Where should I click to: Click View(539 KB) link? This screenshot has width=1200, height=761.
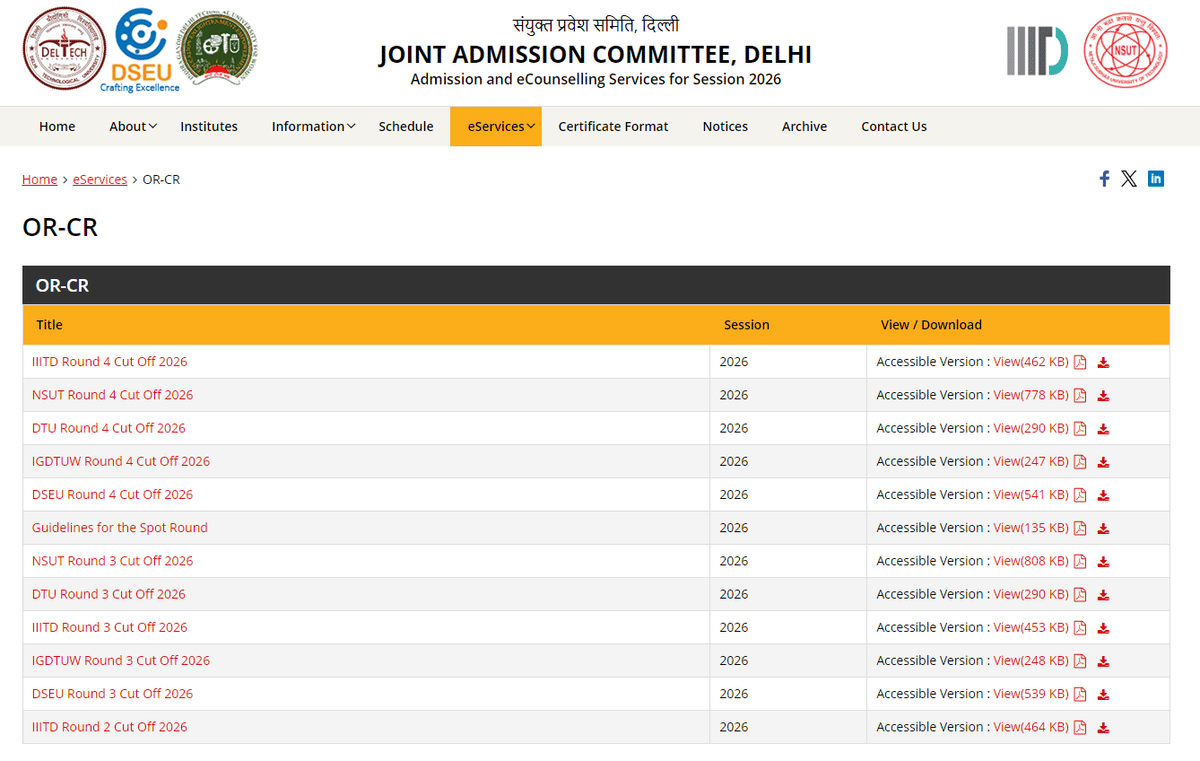tap(1031, 694)
